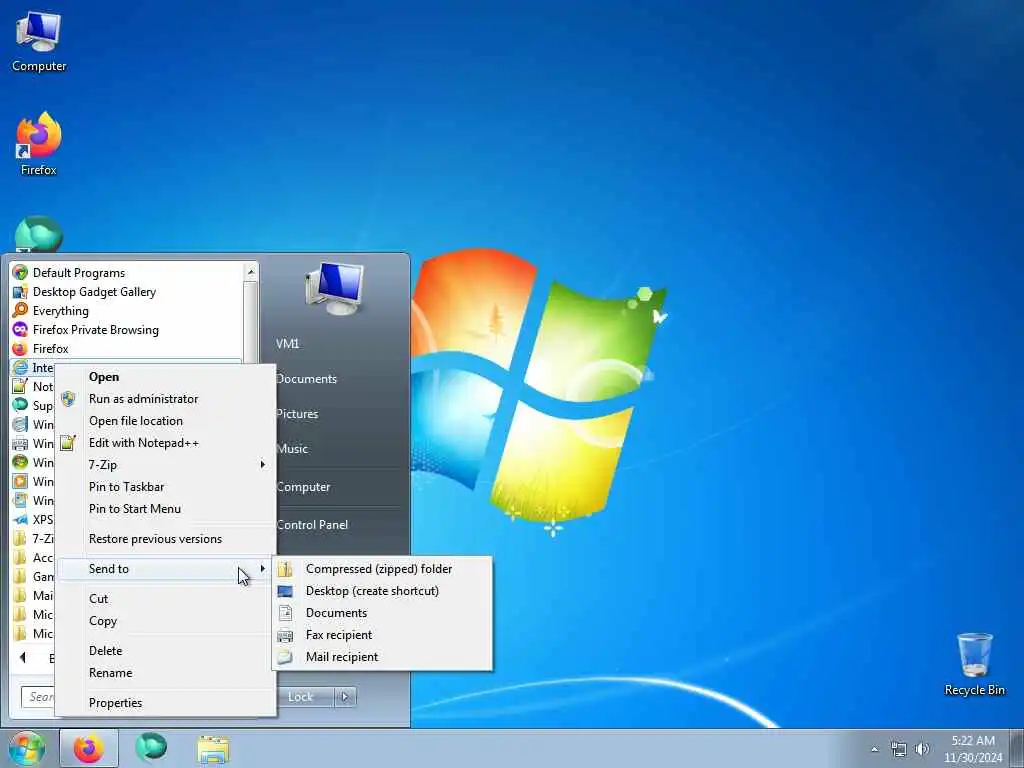Select the Recycle Bin desktop icon
Viewport: 1024px width, 768px height.
click(974, 664)
